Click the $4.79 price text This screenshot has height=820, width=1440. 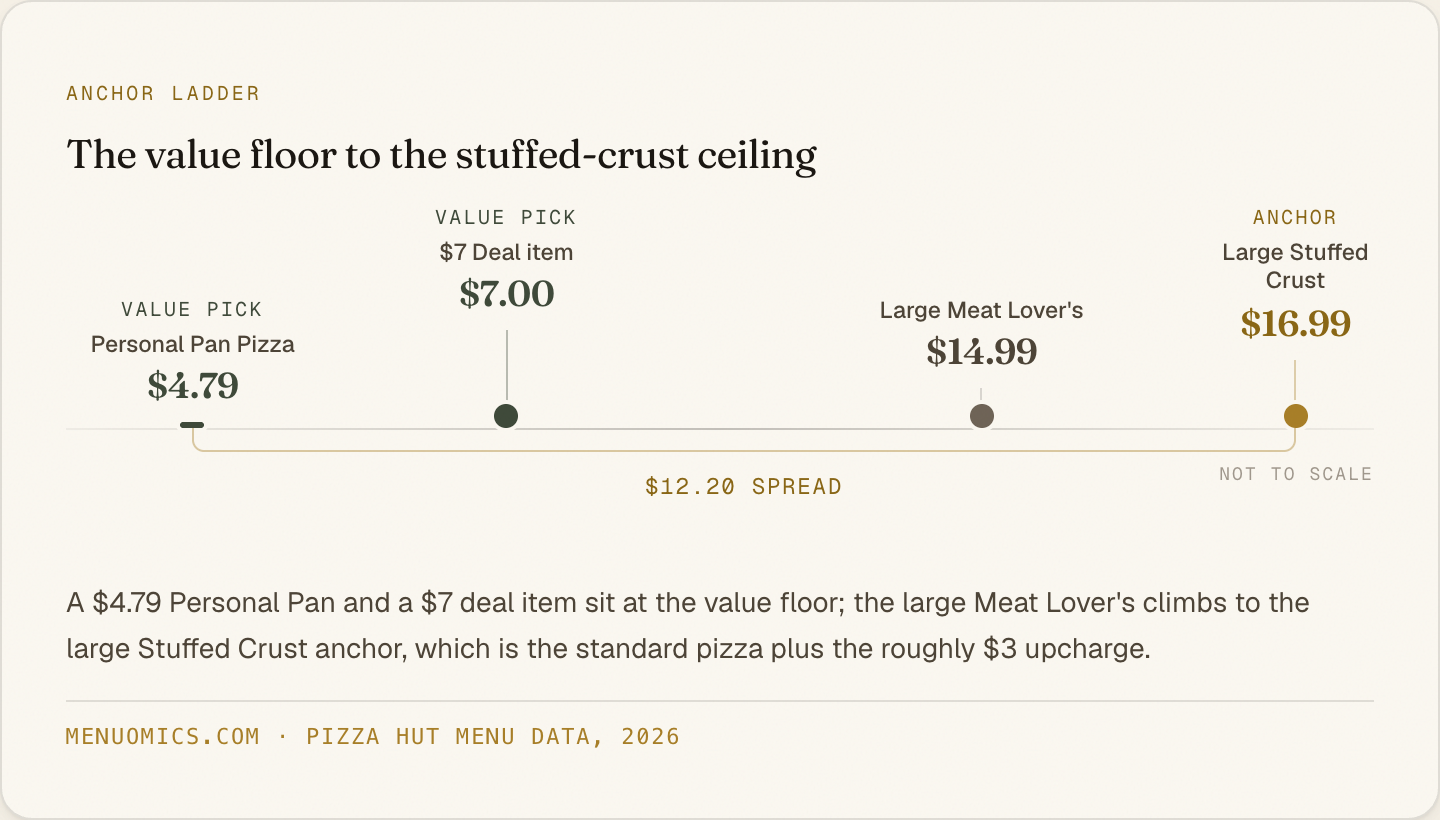point(193,386)
